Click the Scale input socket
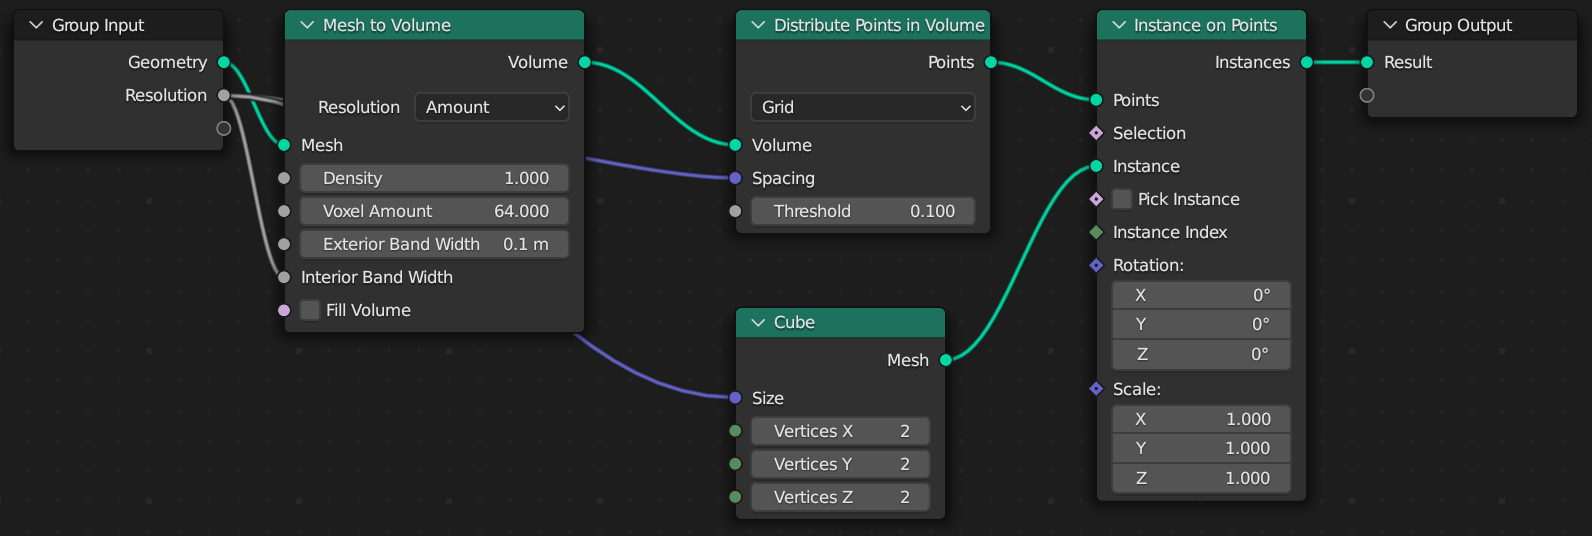 pos(1096,389)
